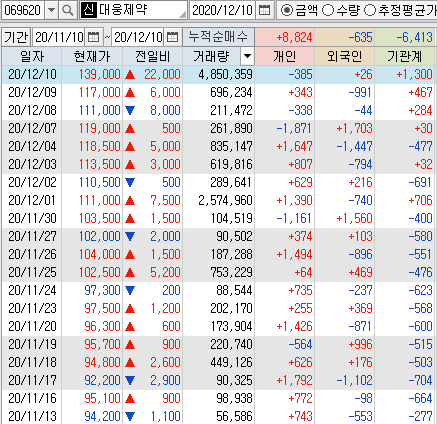
Task: Click the stock name field 대웅제약
Action: [133, 10]
